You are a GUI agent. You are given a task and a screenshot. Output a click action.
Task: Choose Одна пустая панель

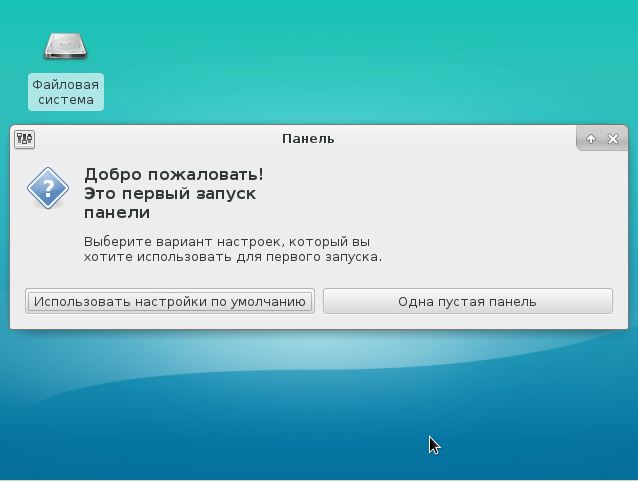tap(468, 301)
